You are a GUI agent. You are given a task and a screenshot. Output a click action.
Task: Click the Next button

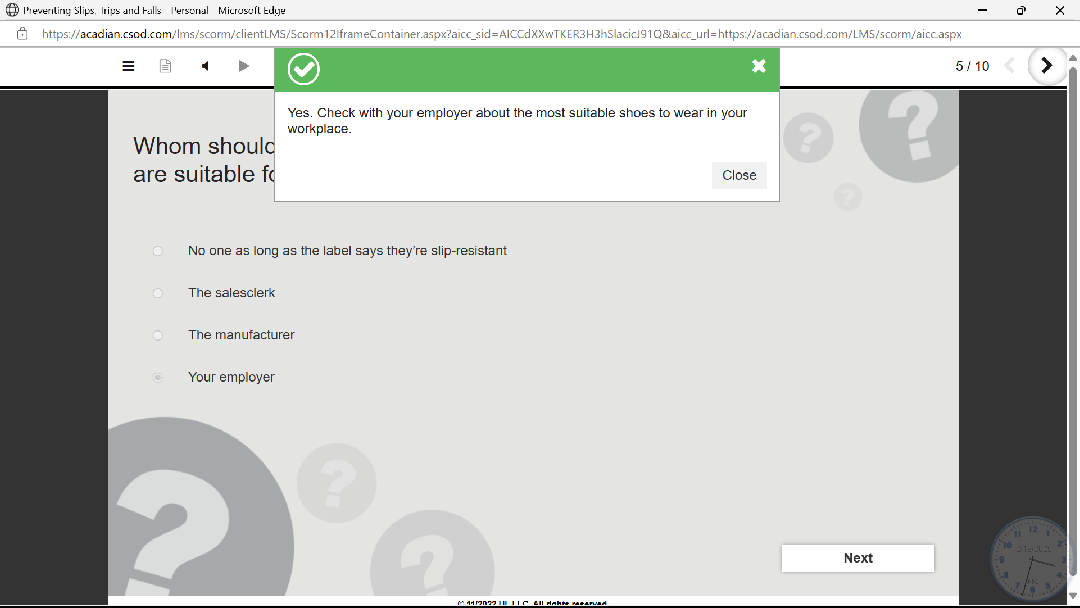coord(857,558)
